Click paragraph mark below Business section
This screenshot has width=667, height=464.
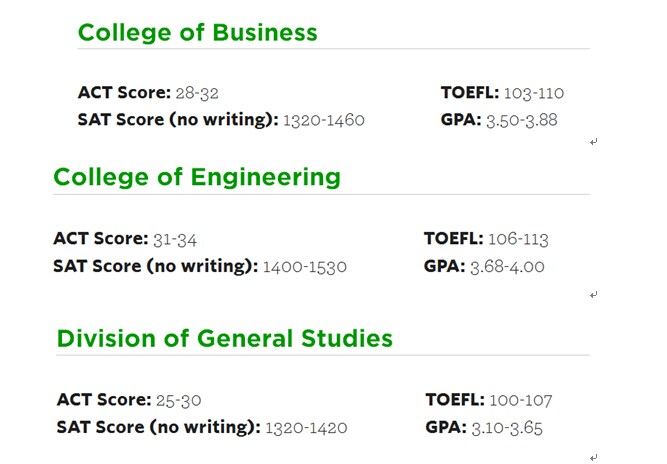click(x=594, y=142)
